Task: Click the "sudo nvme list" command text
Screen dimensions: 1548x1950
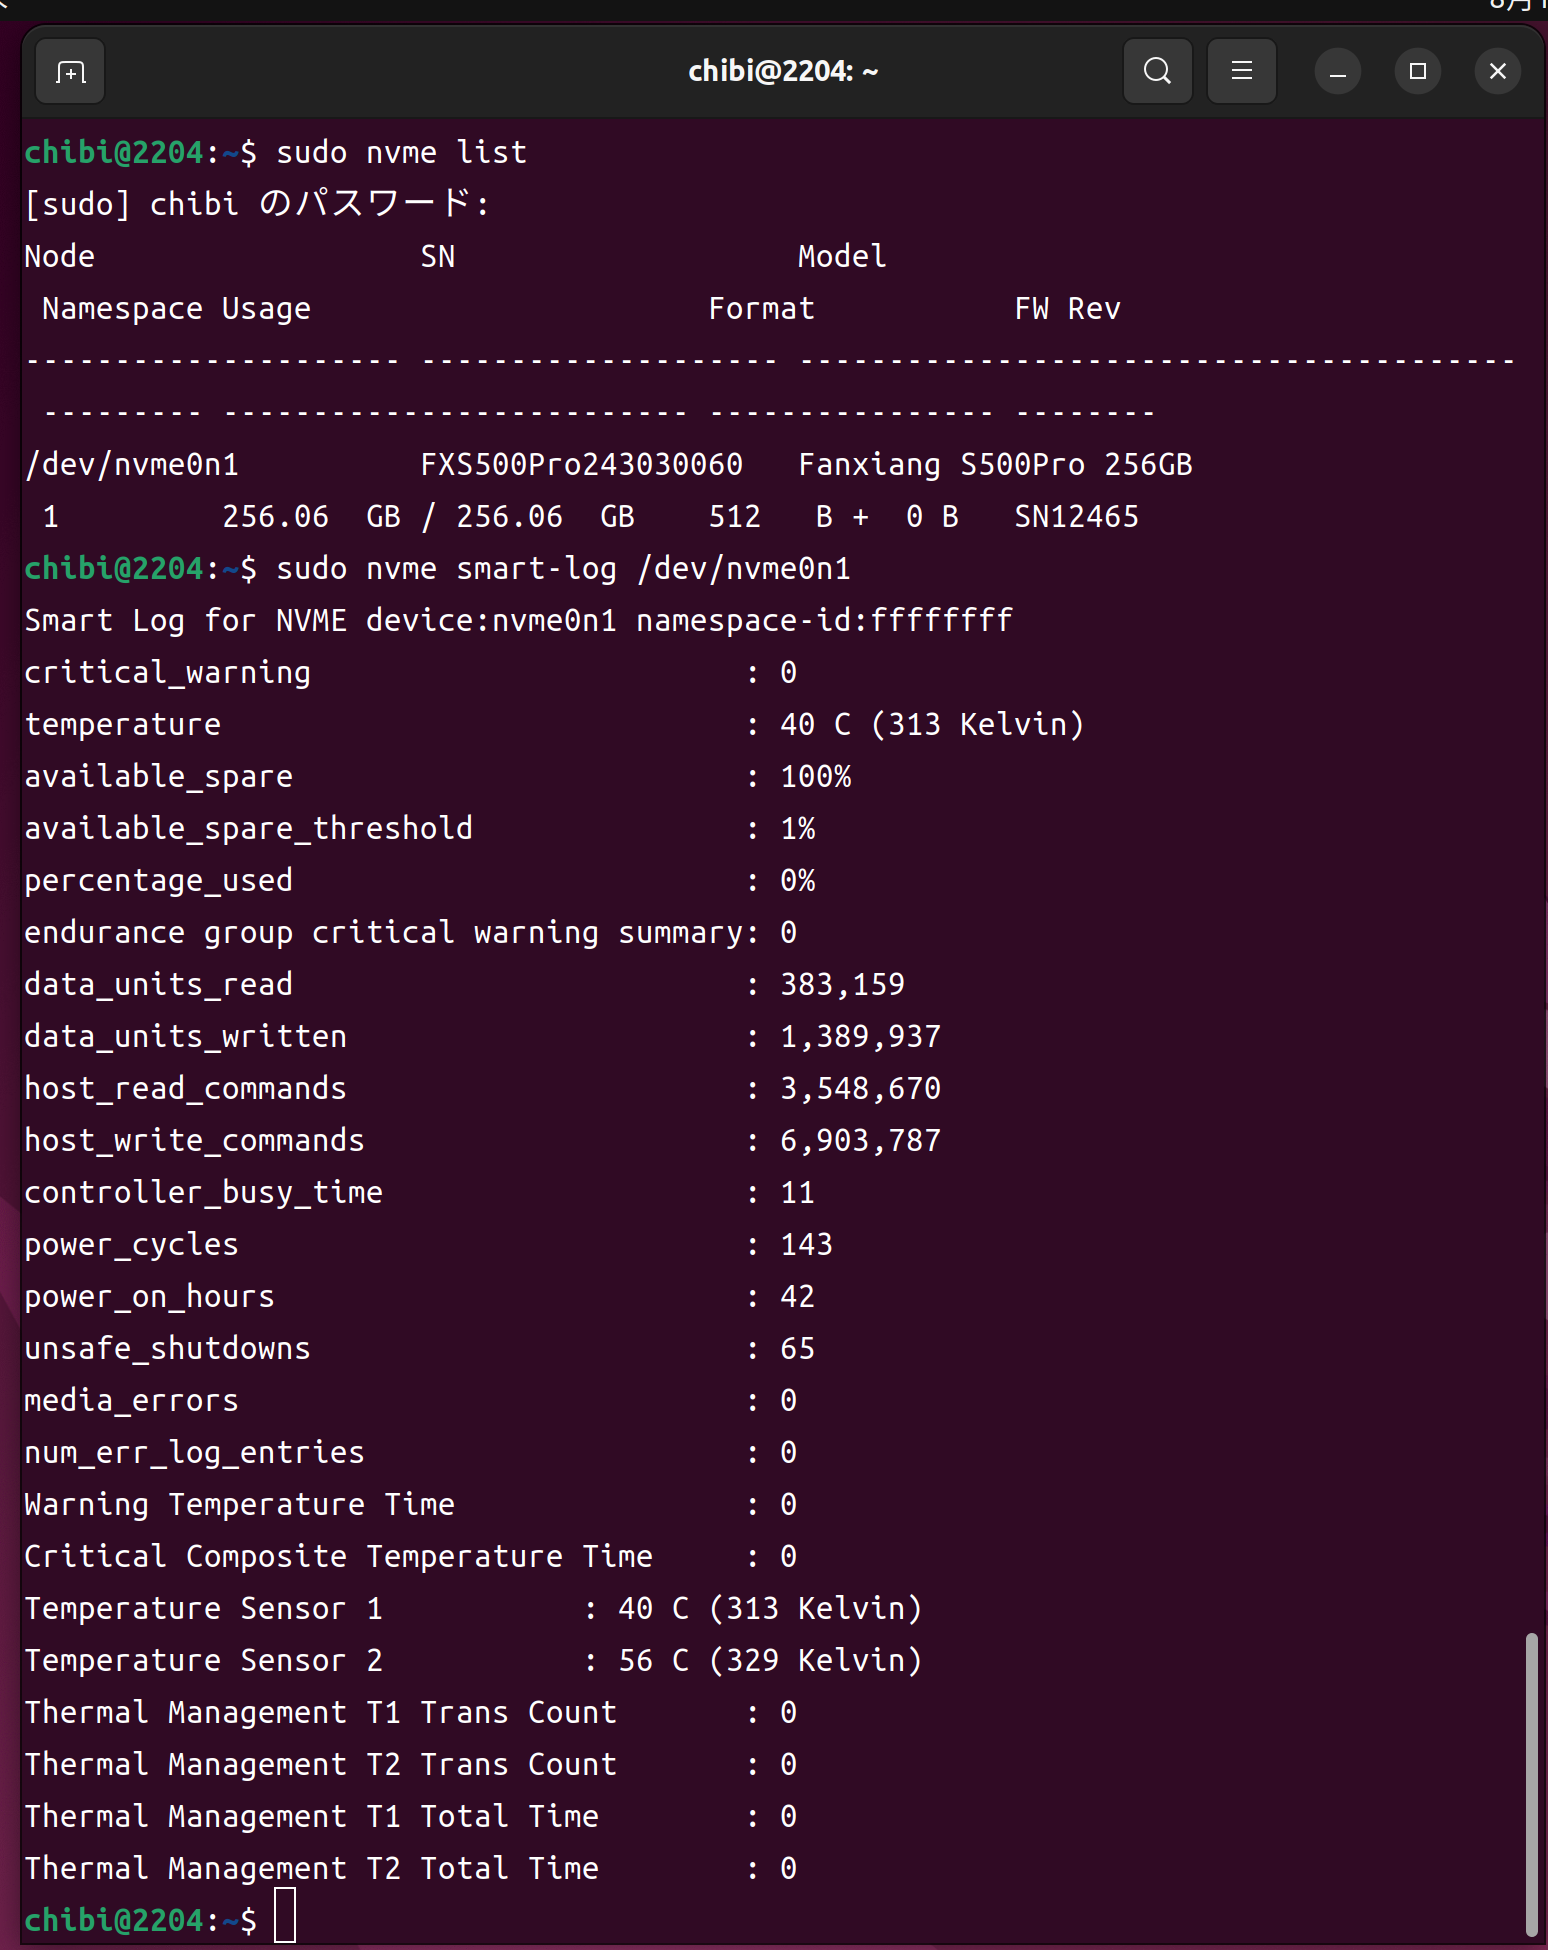Action: [x=401, y=153]
